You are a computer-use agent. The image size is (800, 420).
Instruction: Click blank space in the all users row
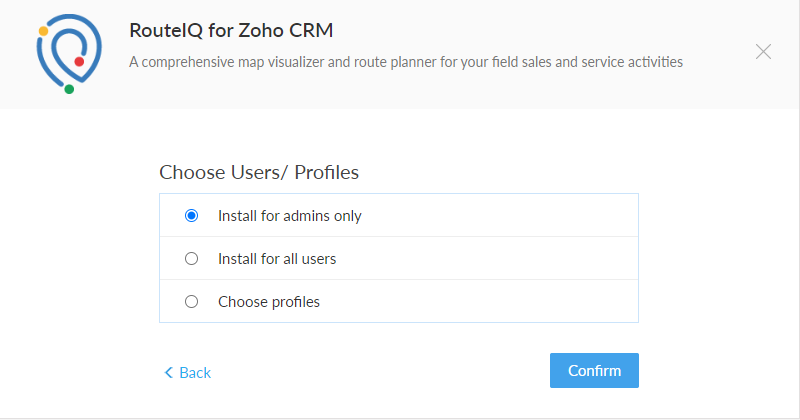[500, 259]
